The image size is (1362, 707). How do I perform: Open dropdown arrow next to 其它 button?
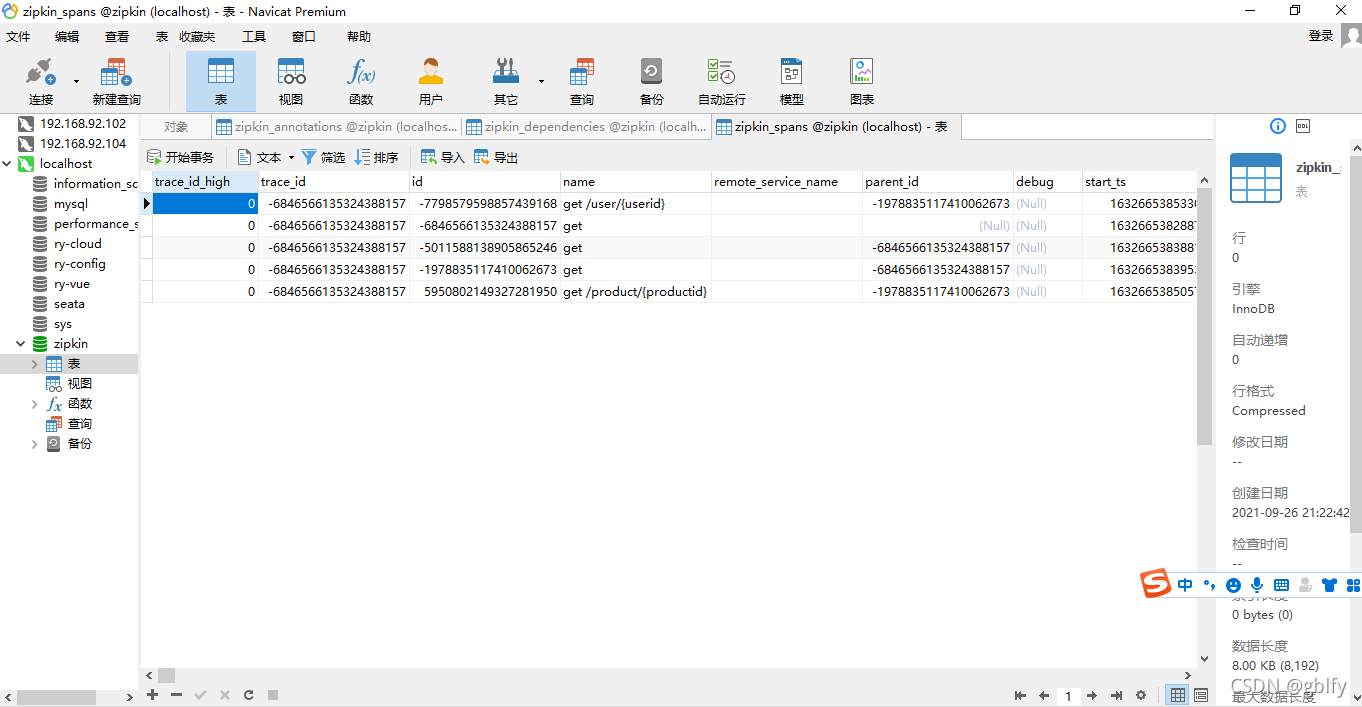(x=541, y=81)
